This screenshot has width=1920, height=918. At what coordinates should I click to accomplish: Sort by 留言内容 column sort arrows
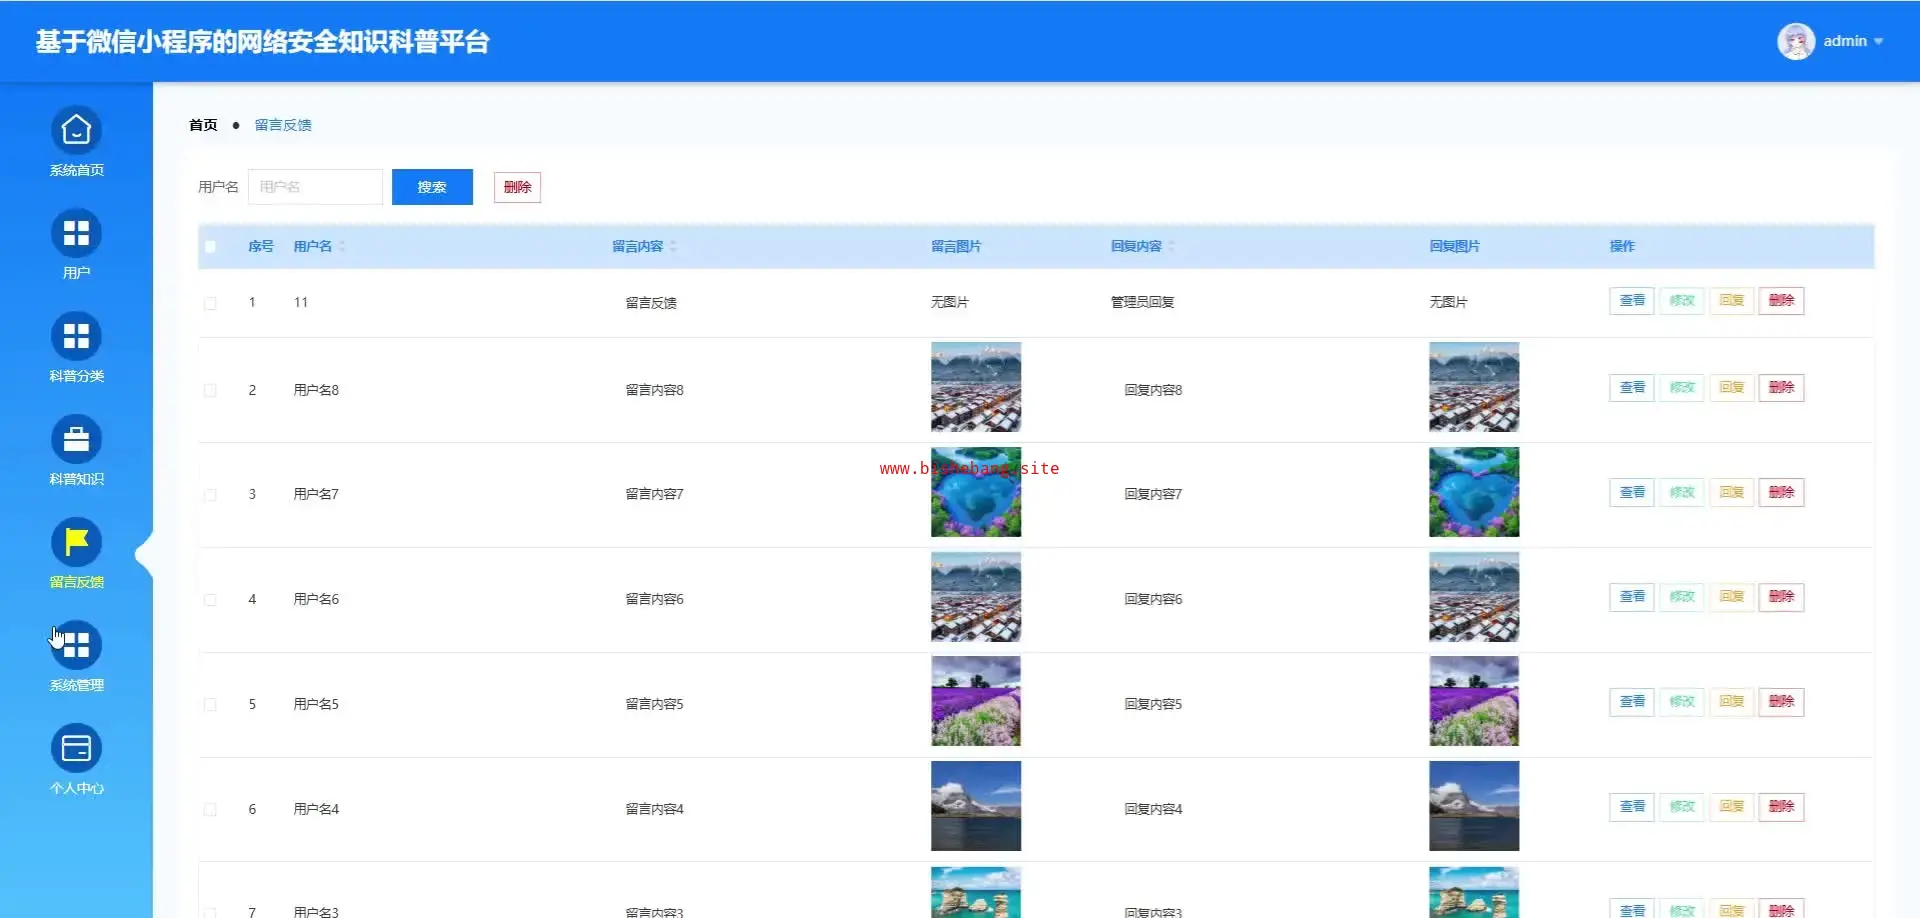point(673,246)
